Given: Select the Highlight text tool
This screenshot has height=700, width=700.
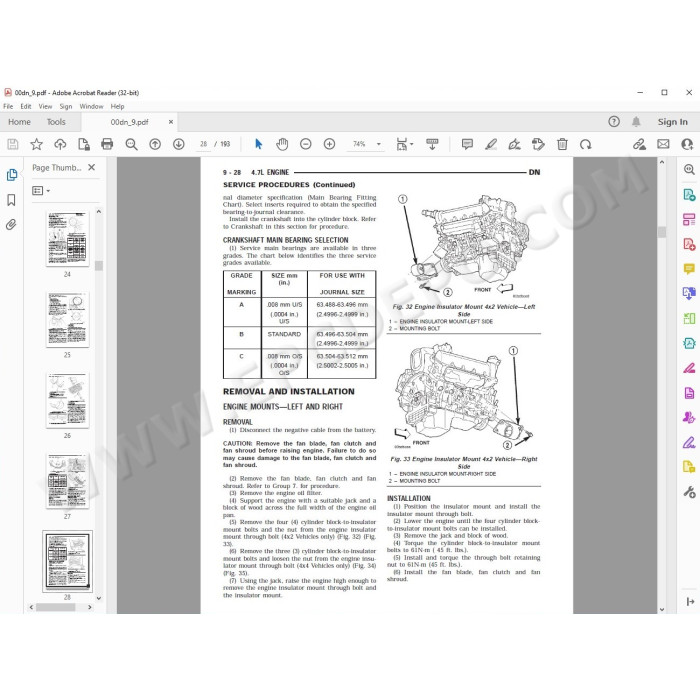Looking at the screenshot, I should pos(491,144).
